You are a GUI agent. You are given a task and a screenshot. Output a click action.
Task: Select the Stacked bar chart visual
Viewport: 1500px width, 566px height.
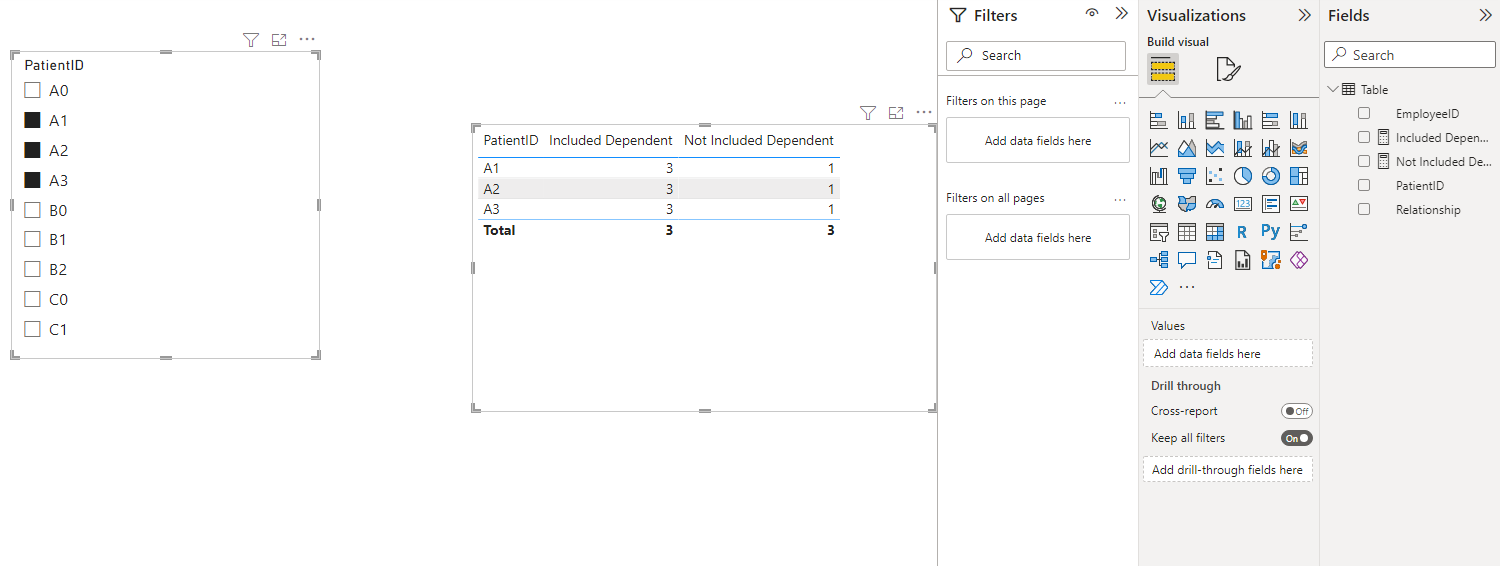(x=1159, y=121)
